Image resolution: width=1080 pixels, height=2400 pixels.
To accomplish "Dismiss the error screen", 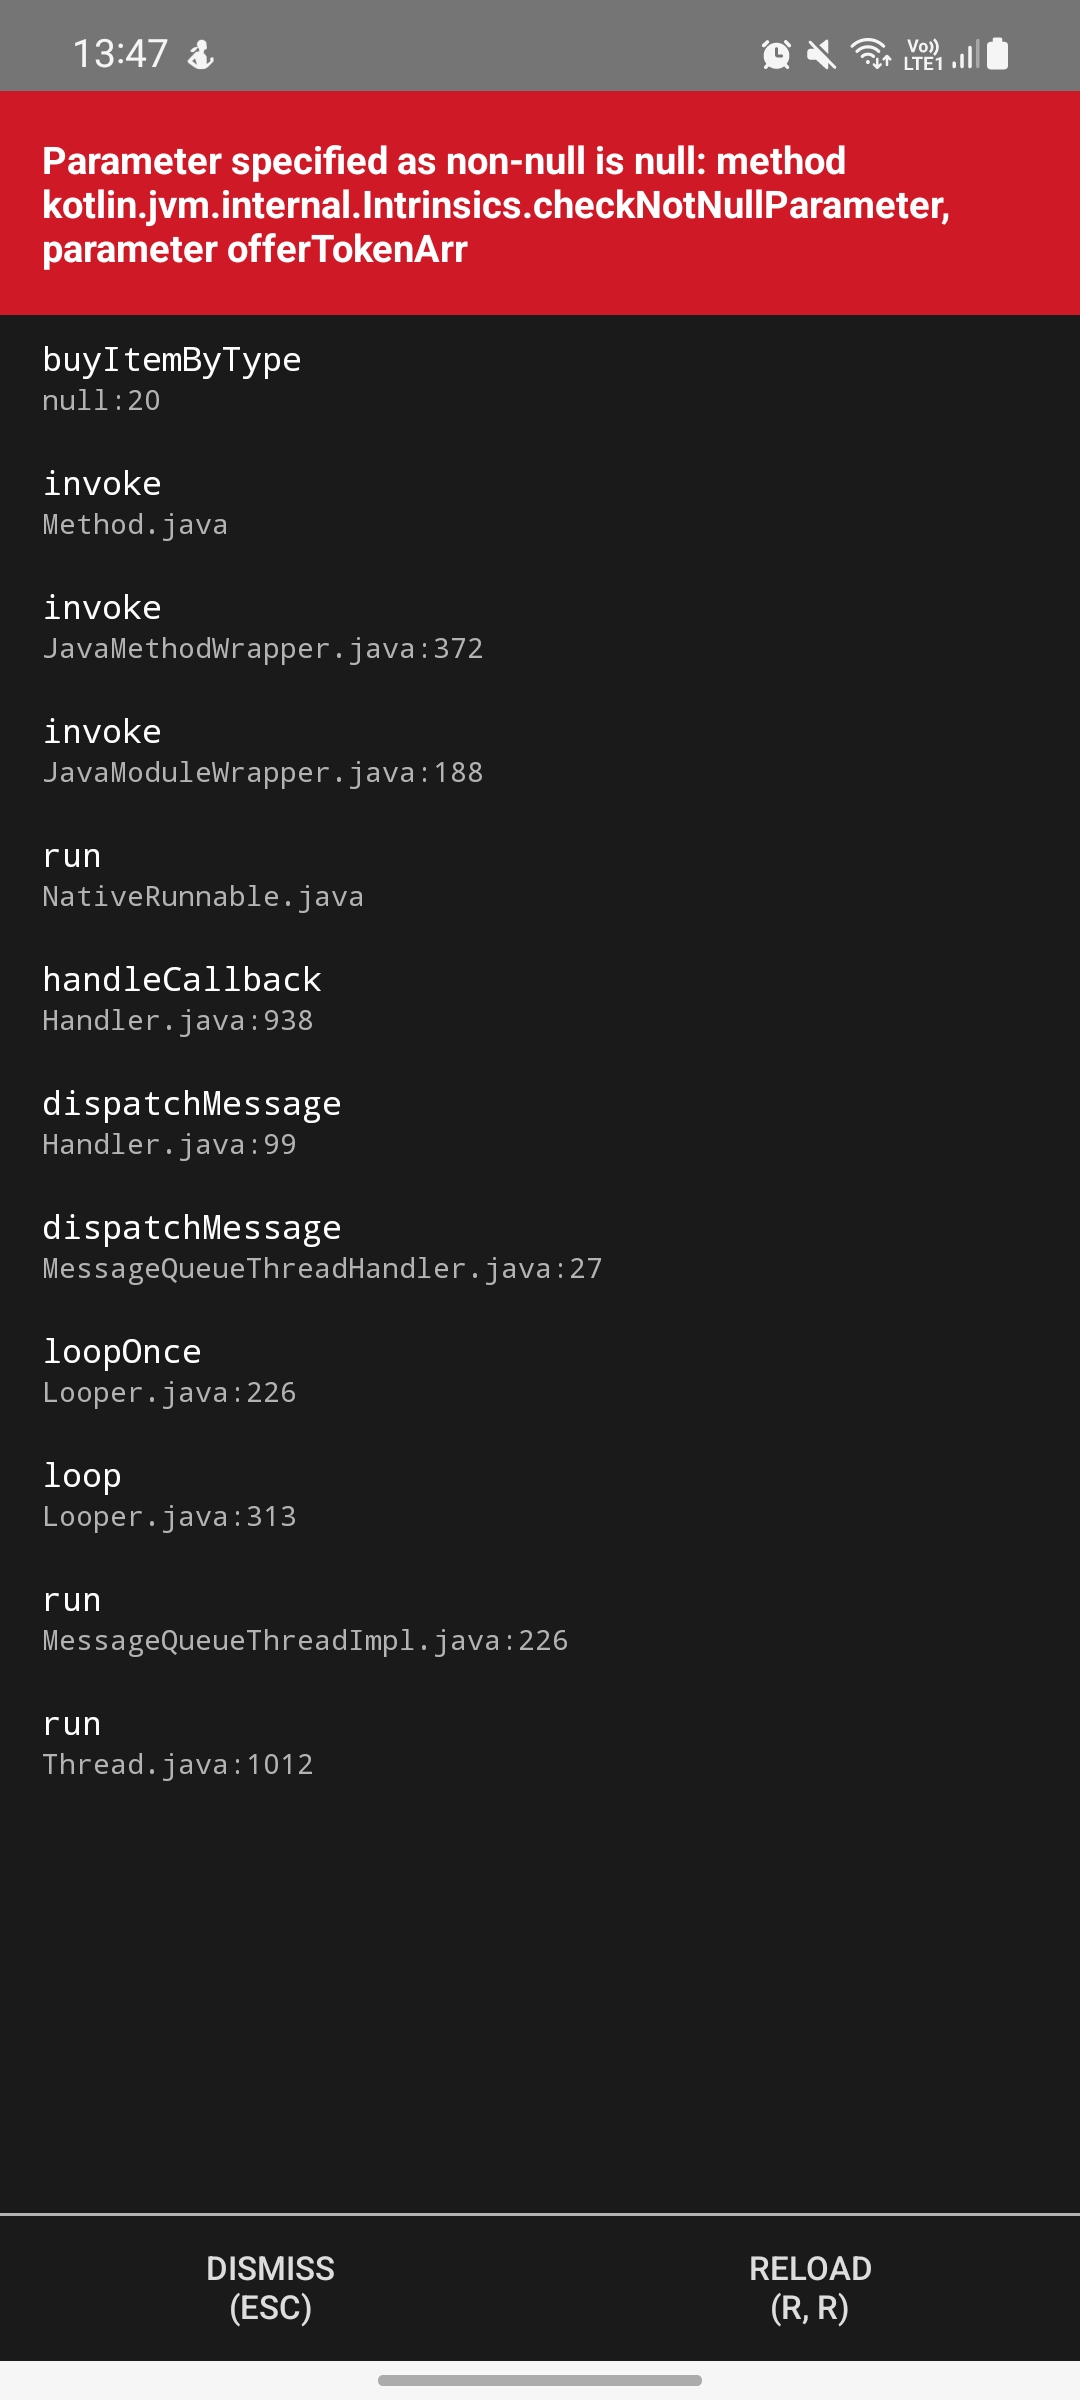I will click(x=270, y=2290).
